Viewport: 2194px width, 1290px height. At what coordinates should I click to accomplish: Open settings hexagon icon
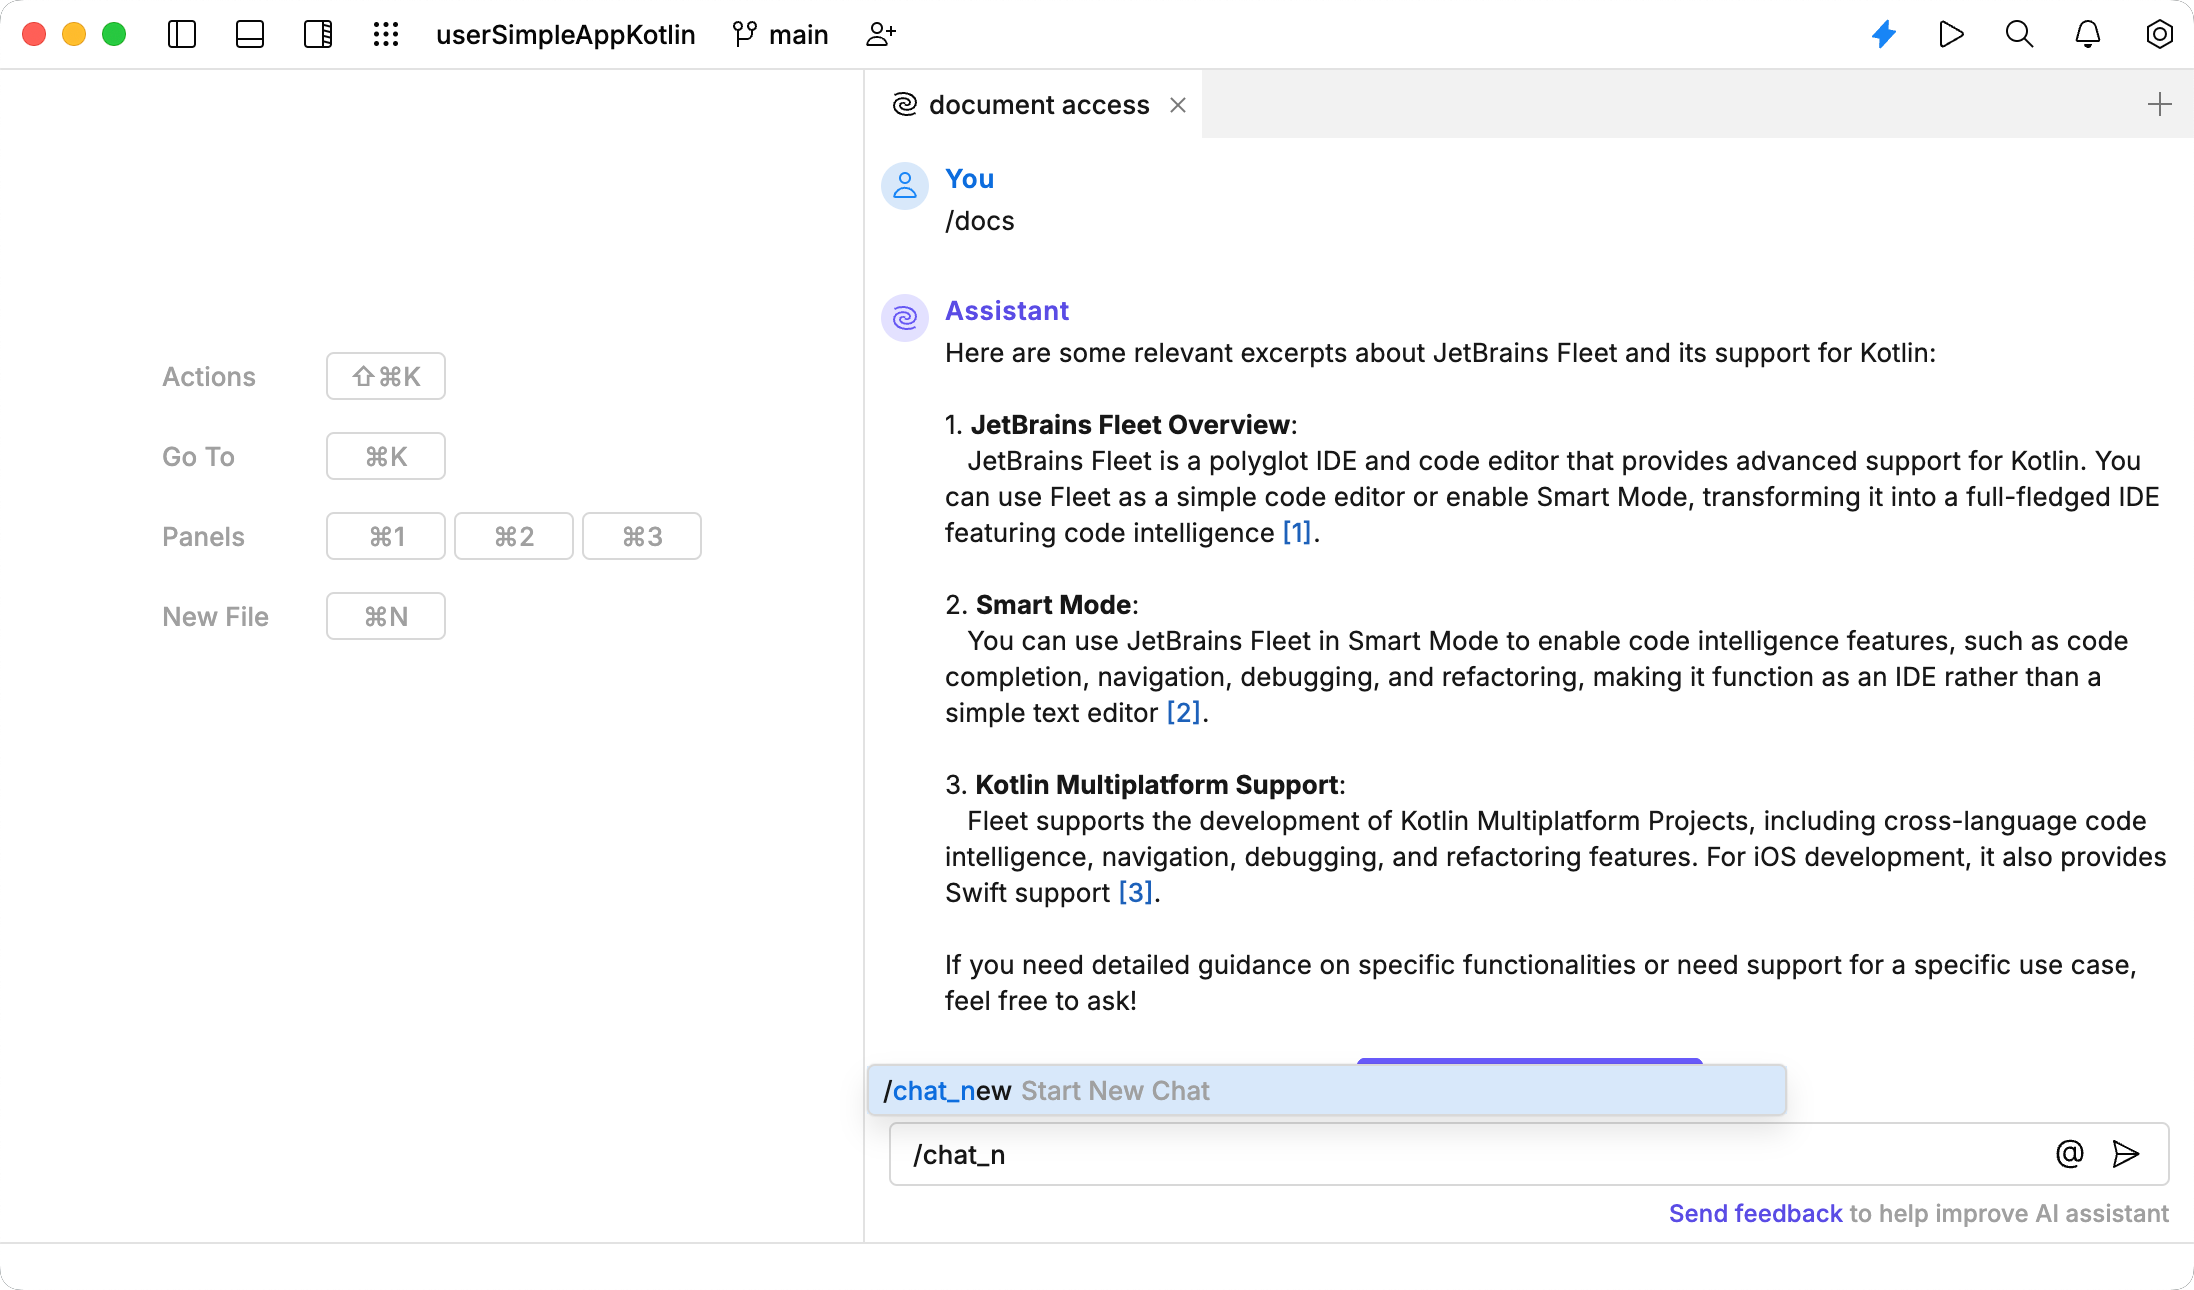coord(2159,35)
